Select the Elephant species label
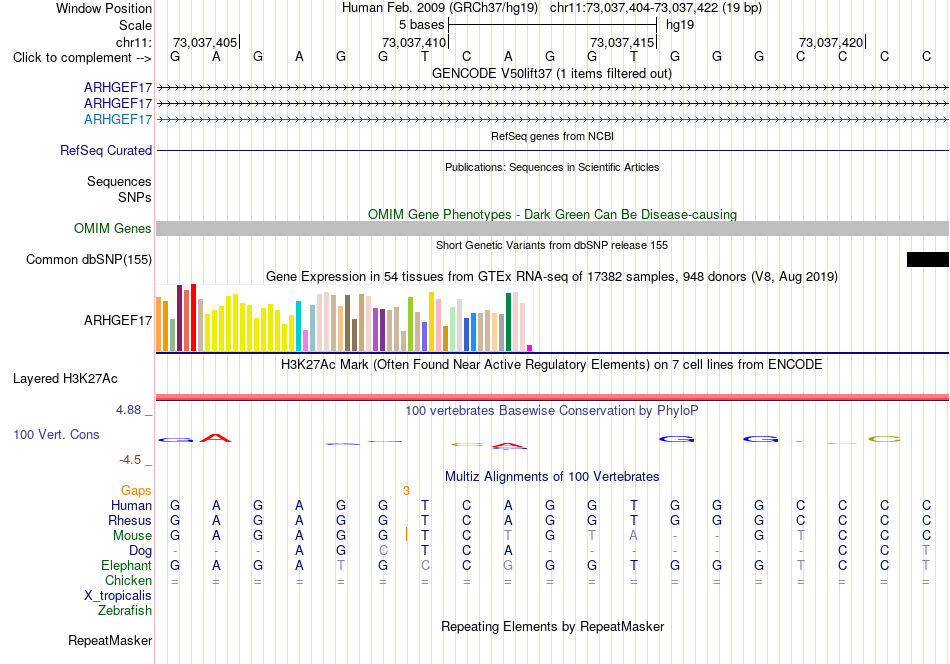The height and width of the screenshot is (664, 950). pos(126,565)
